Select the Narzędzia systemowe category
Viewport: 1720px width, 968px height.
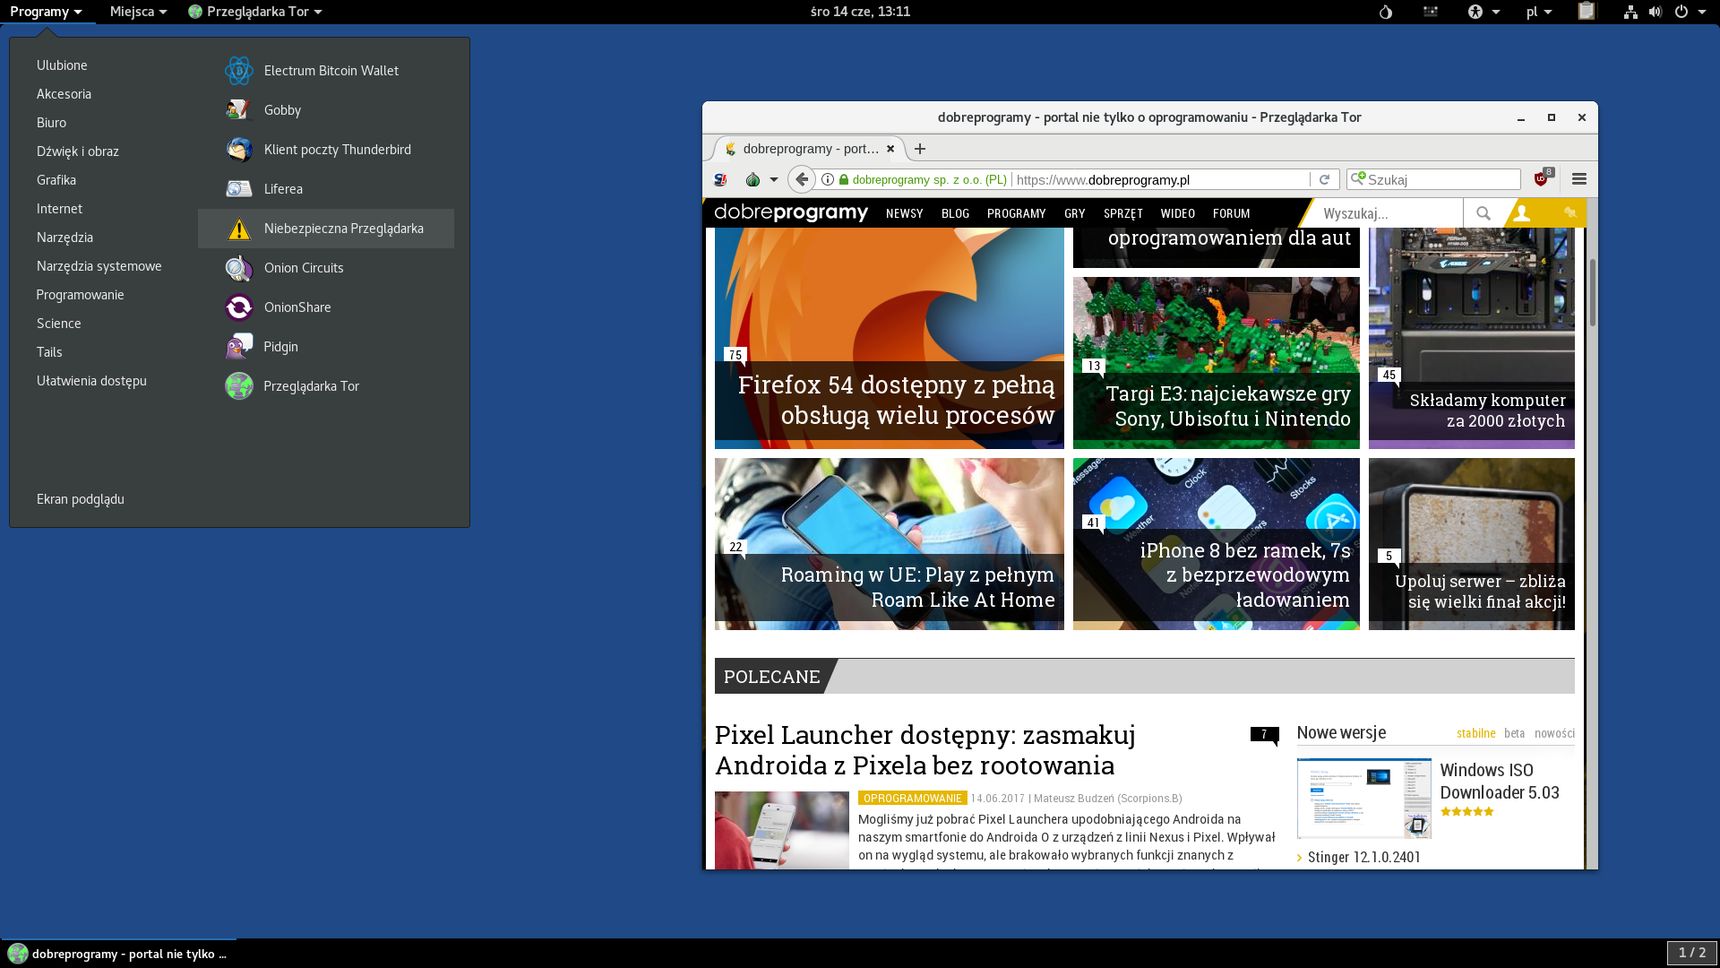[x=99, y=266]
